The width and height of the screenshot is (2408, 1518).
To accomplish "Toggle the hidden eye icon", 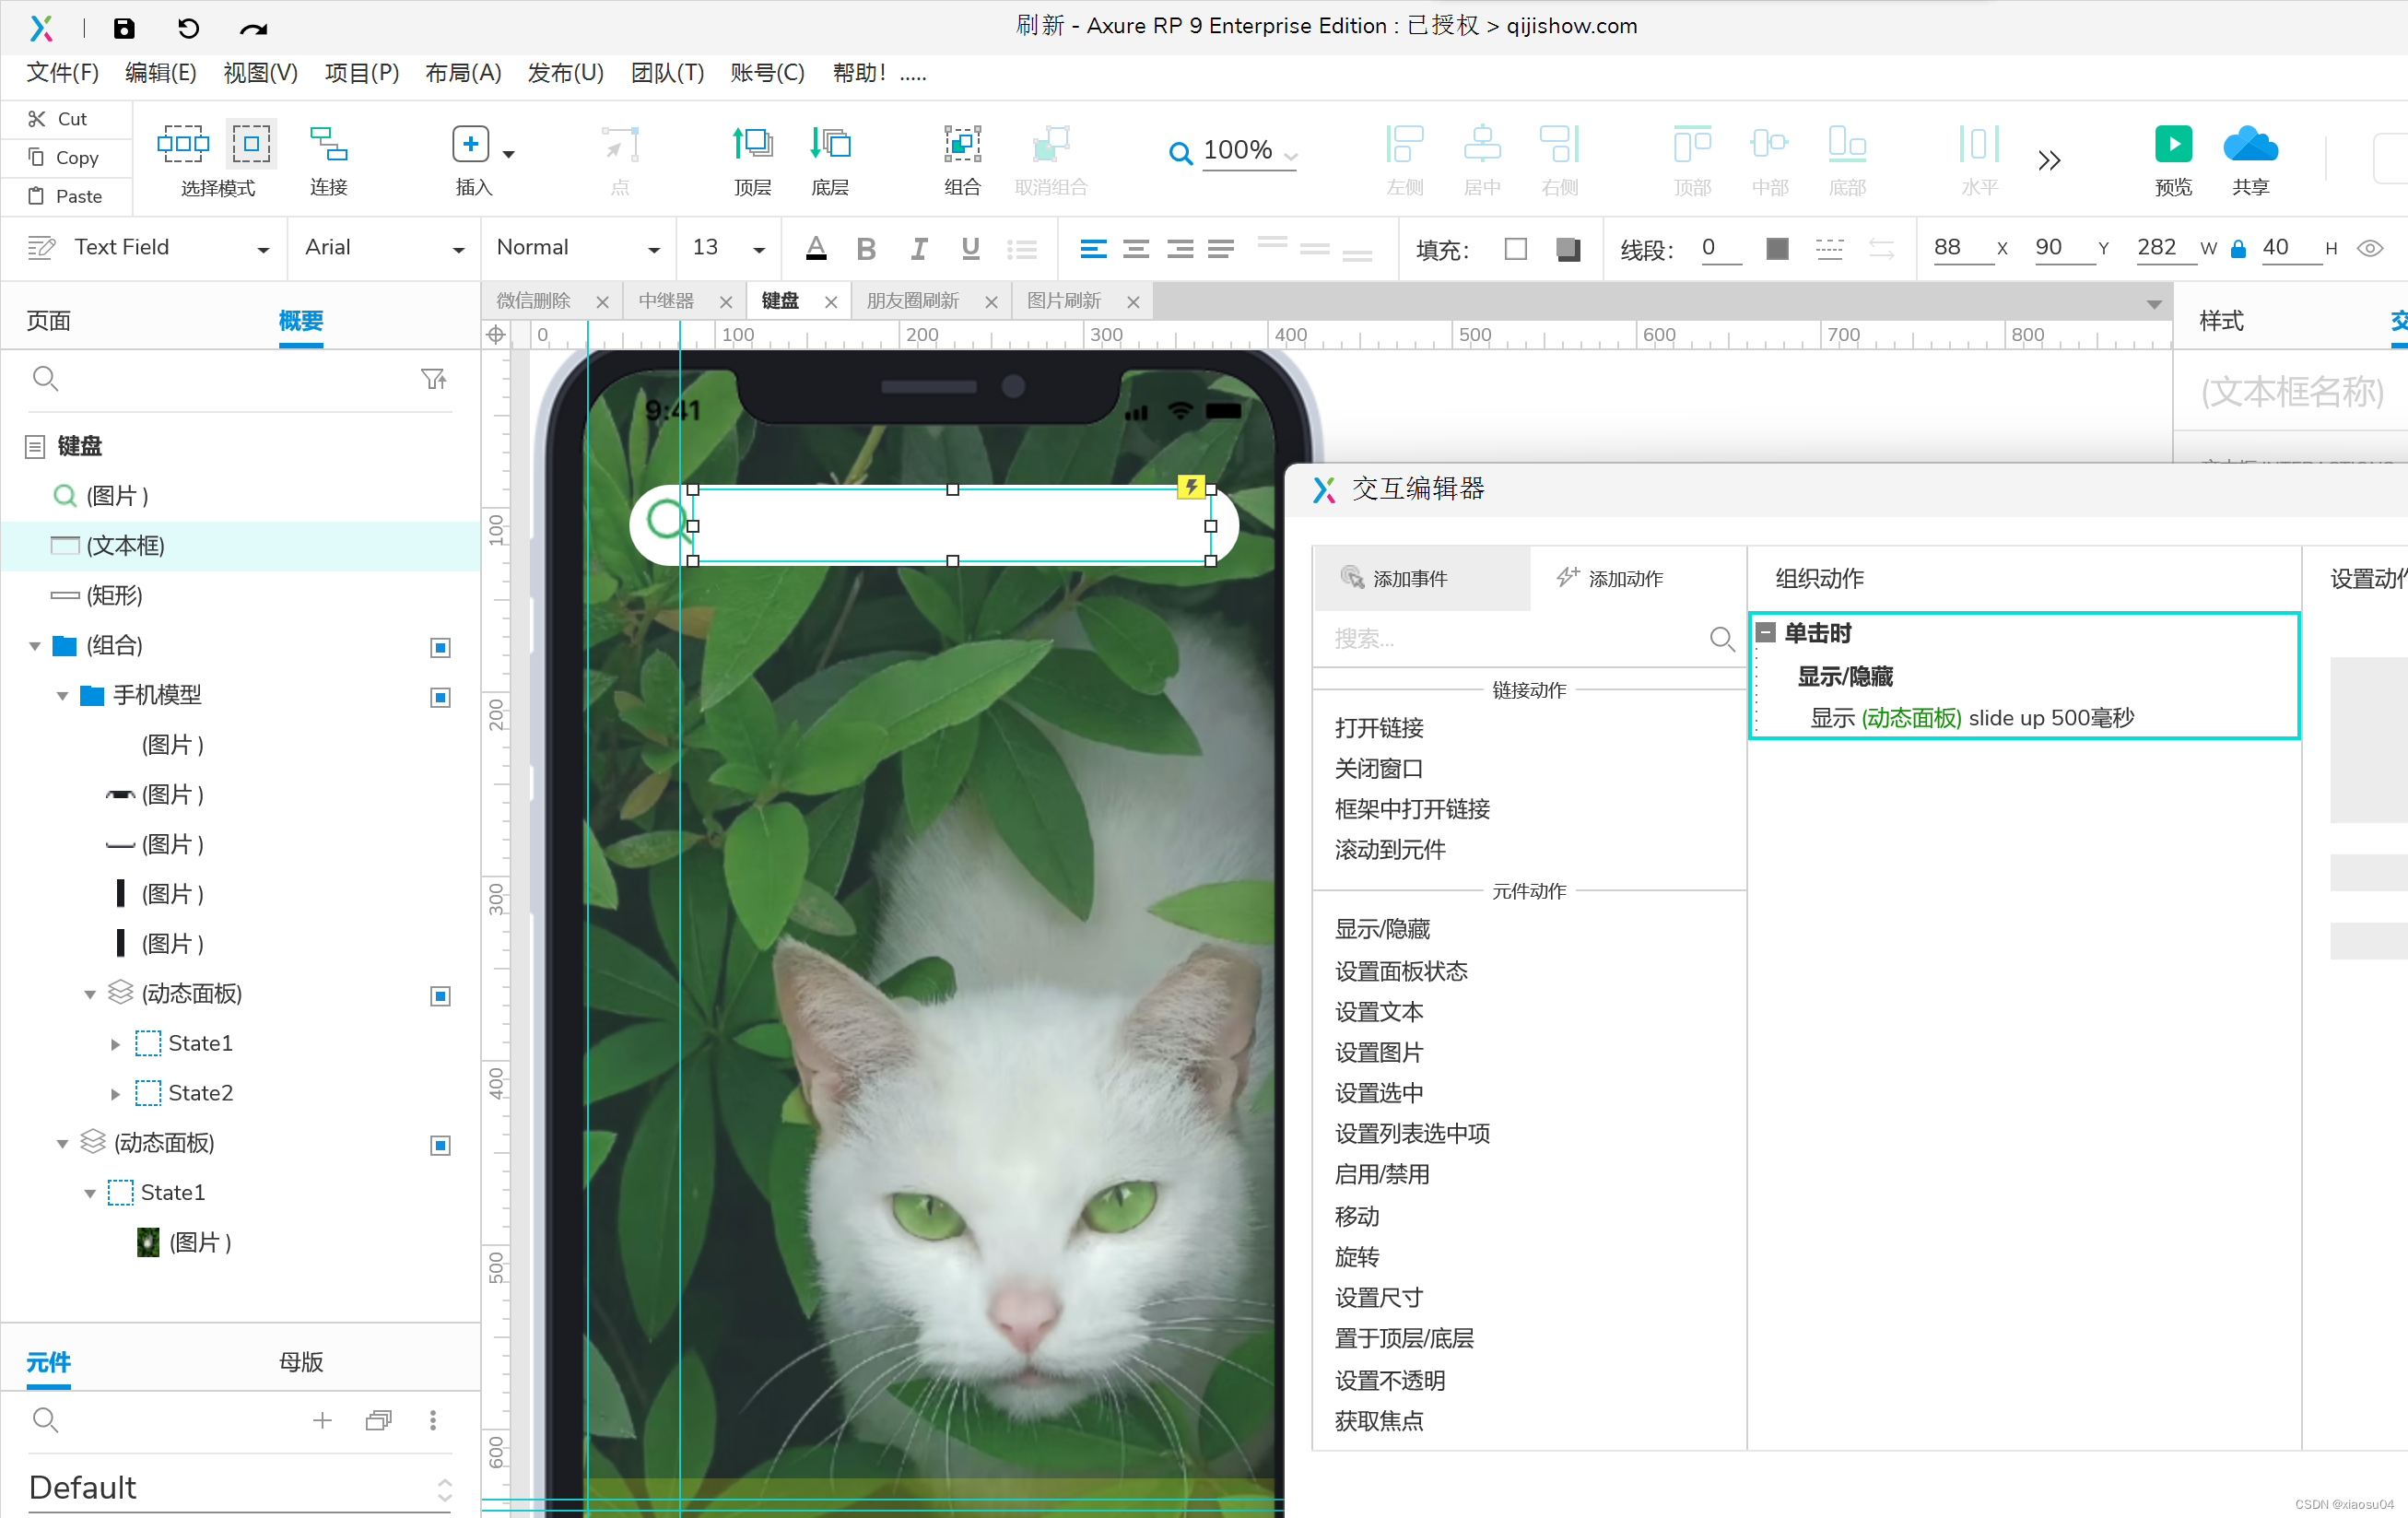I will pyautogui.click(x=2370, y=249).
